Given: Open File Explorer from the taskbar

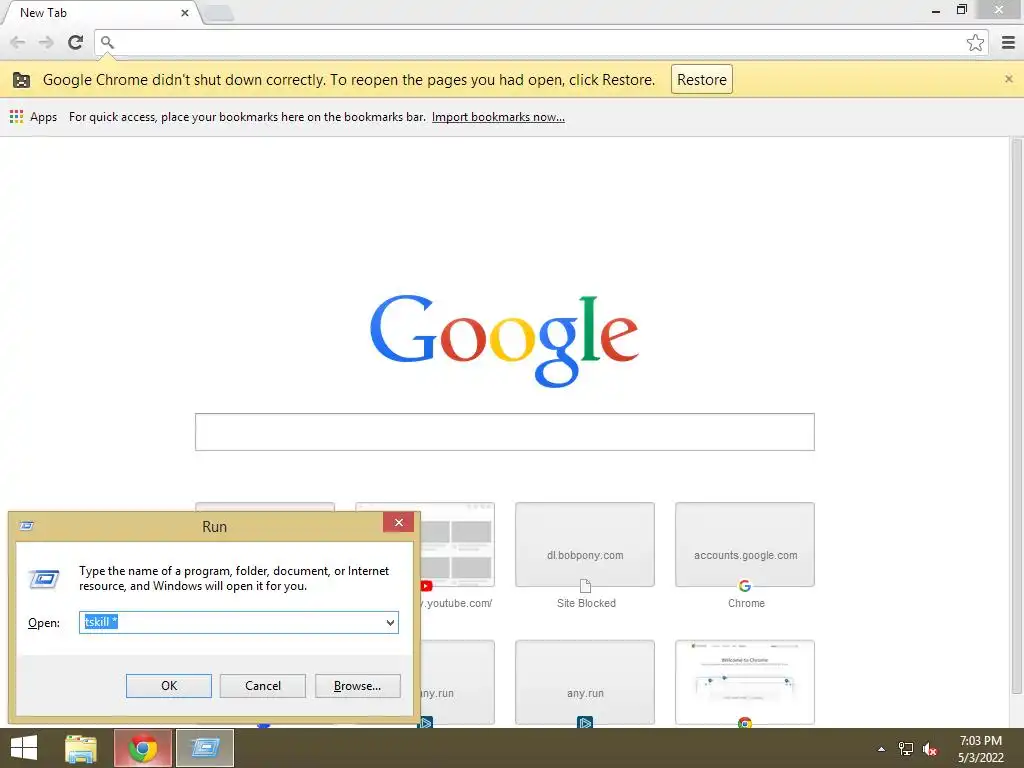Looking at the screenshot, I should point(81,748).
